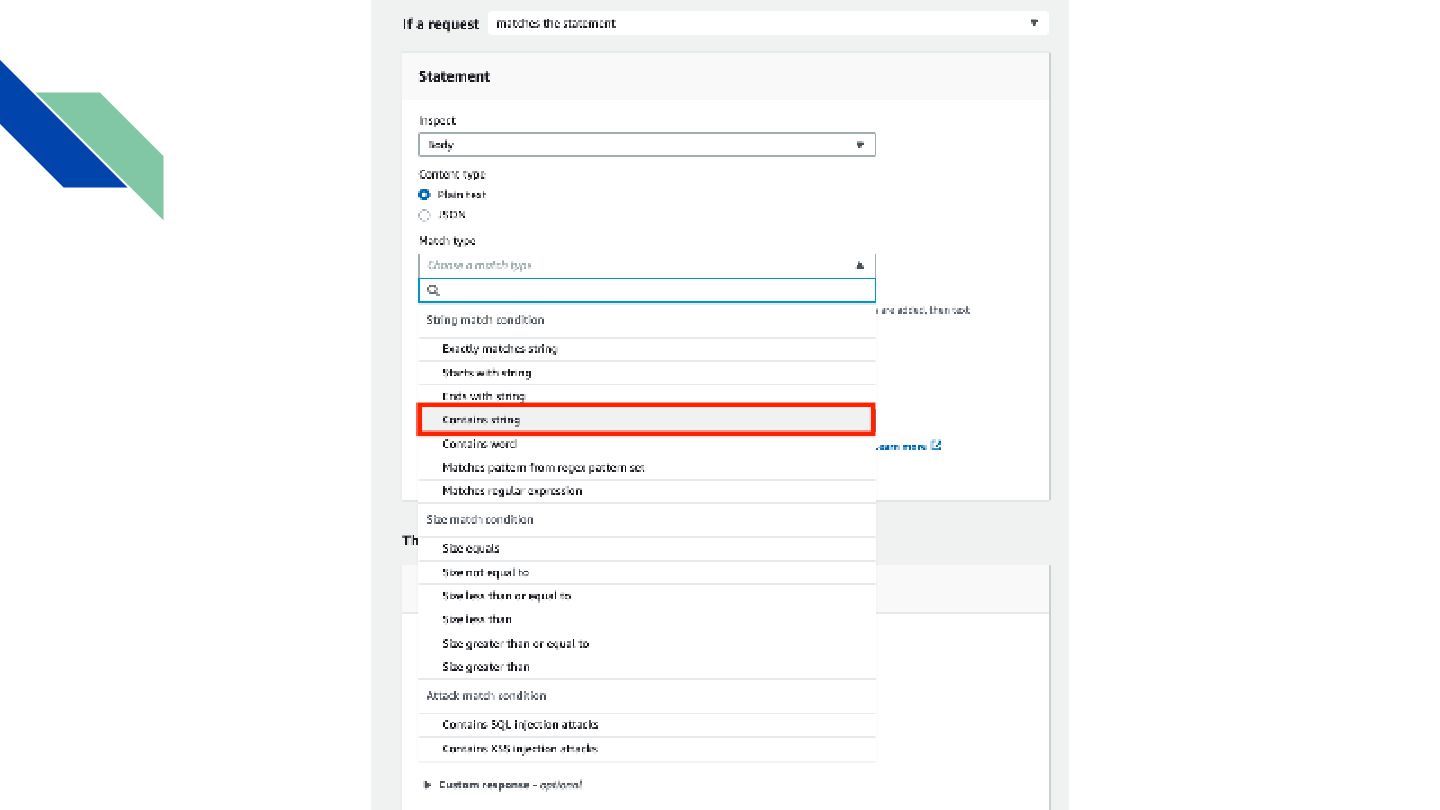The width and height of the screenshot is (1440, 810).
Task: Click the match type search field
Action: 647,290
